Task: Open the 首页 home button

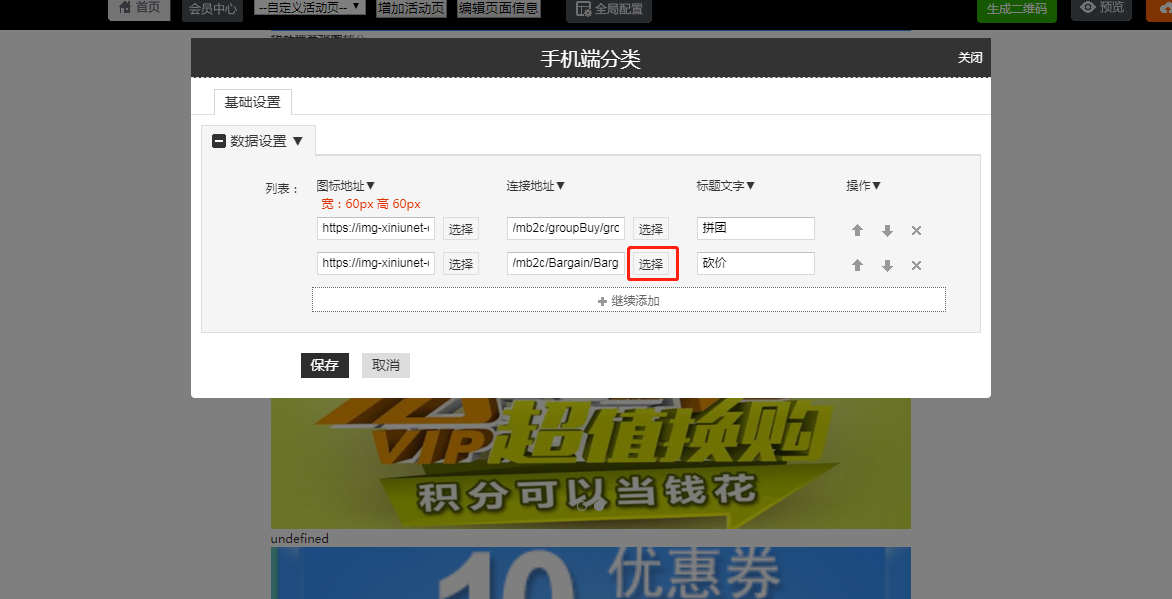Action: pos(140,8)
